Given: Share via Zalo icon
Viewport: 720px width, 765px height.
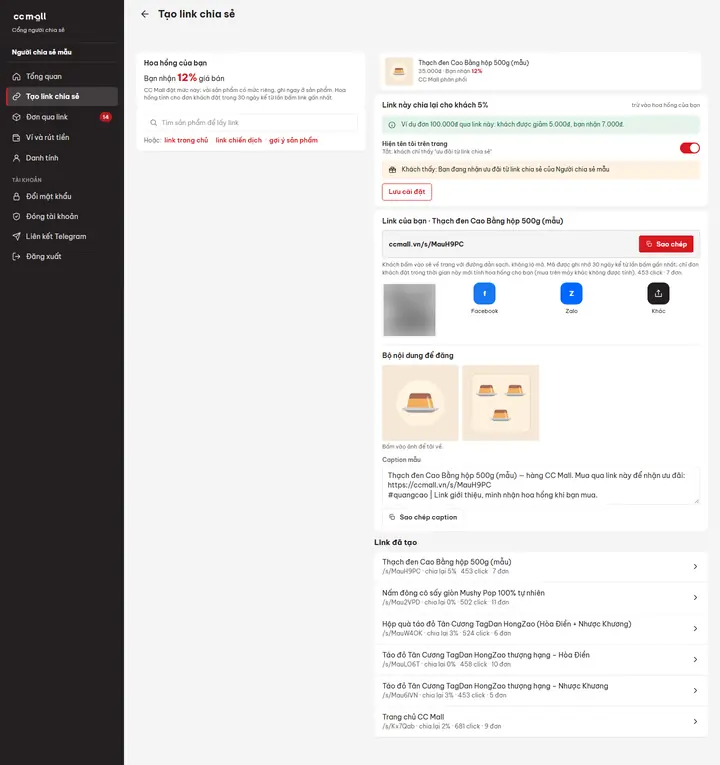Looking at the screenshot, I should click(571, 294).
